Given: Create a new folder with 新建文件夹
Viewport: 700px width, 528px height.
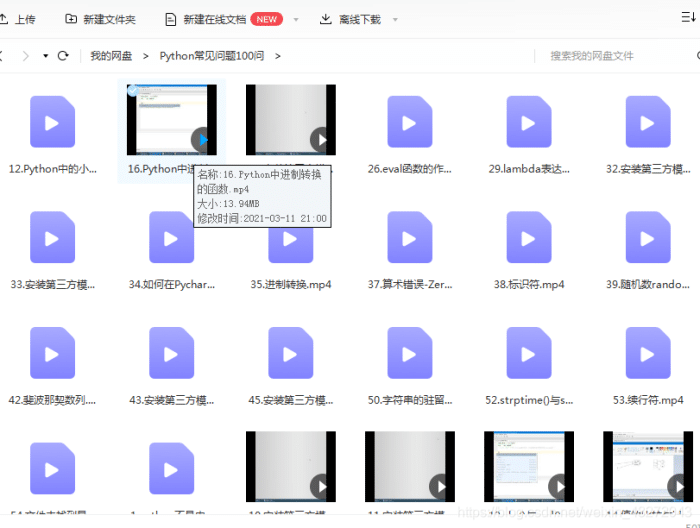Looking at the screenshot, I should click(100, 19).
